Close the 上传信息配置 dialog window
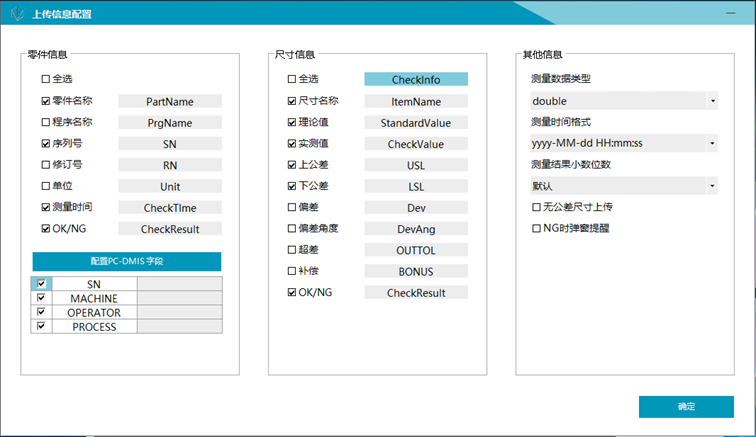The width and height of the screenshot is (756, 437). coord(733,13)
